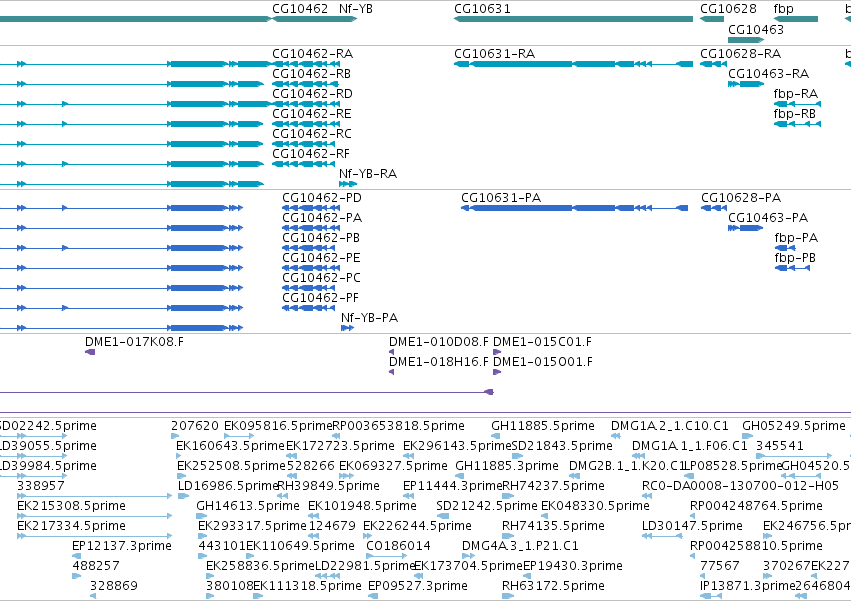Click EST label SD21843.5prime
The height and width of the screenshot is (601, 851).
coord(562,446)
